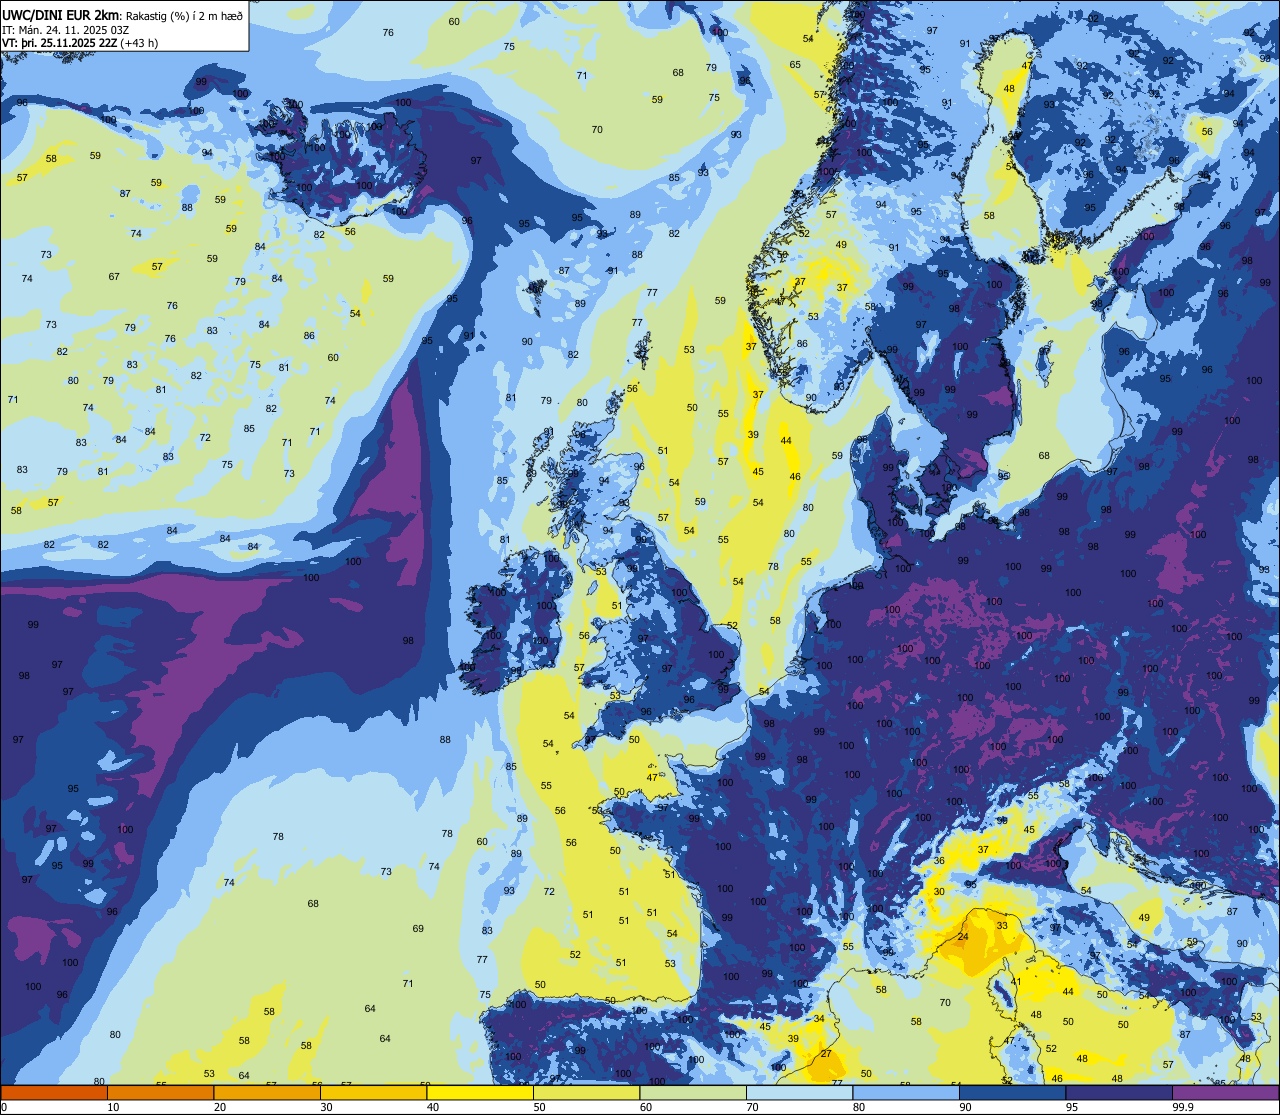Click the 70–80% pale blue legend swatch

799,1092
